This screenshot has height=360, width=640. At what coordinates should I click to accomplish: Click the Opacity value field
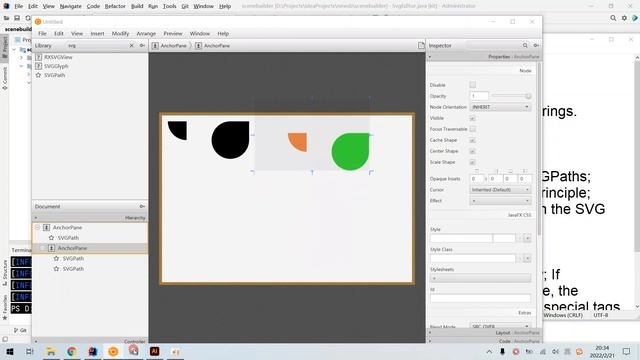479,96
